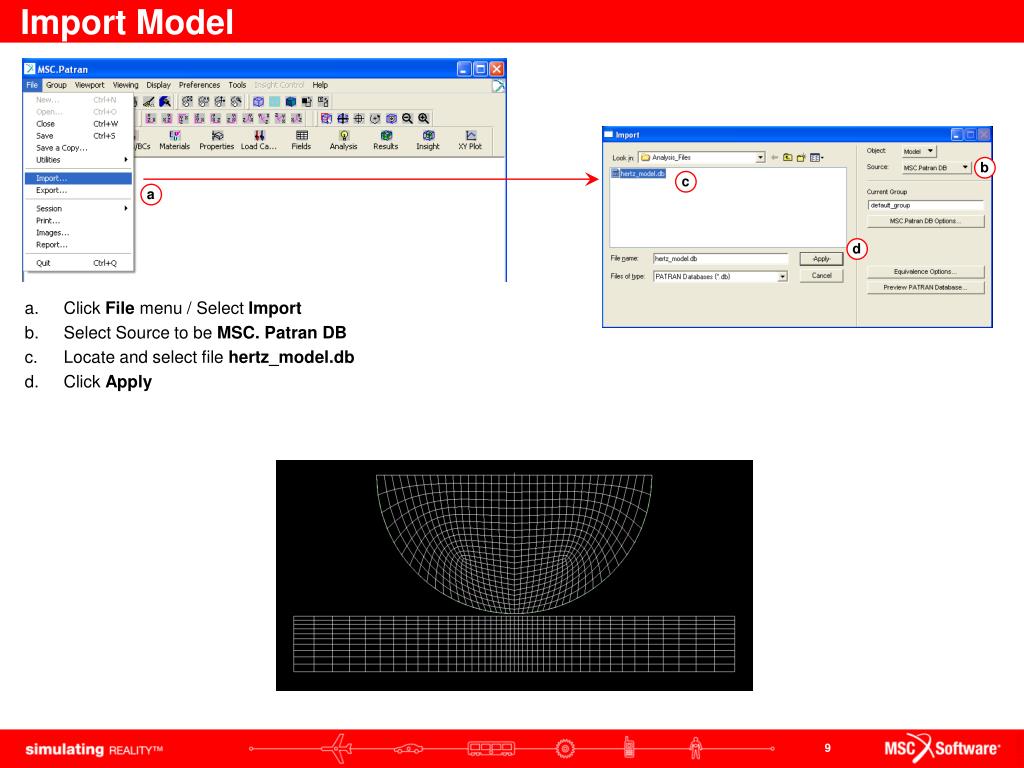This screenshot has width=1024, height=768.
Task: Select Report... from File menu
Action: tap(78, 245)
